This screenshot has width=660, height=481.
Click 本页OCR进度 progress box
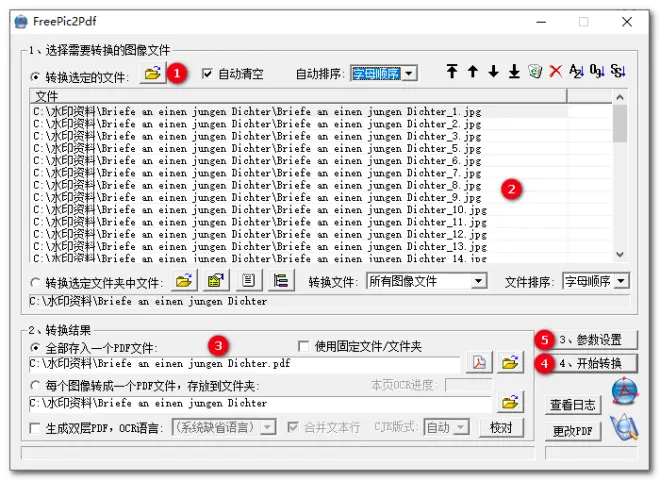pyautogui.click(x=468, y=385)
